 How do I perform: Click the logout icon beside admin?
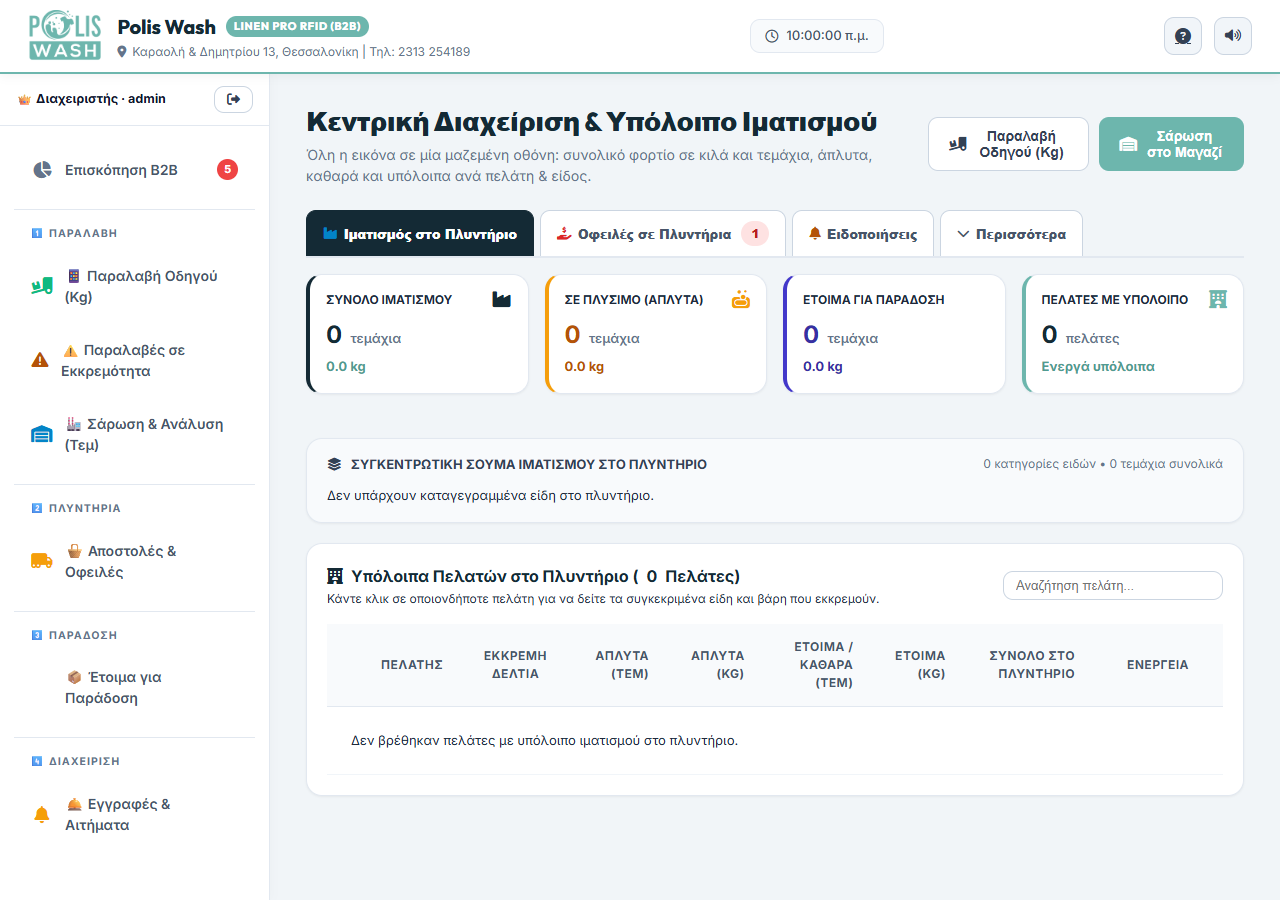point(233,99)
